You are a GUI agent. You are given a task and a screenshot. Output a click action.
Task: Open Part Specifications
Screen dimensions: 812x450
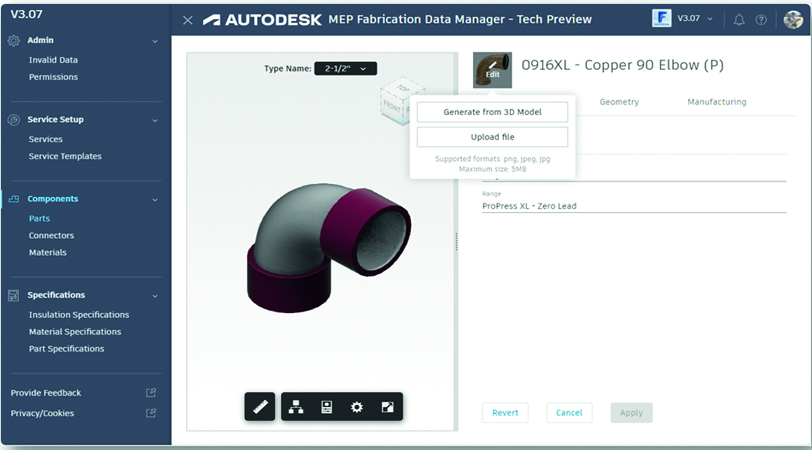(x=66, y=349)
